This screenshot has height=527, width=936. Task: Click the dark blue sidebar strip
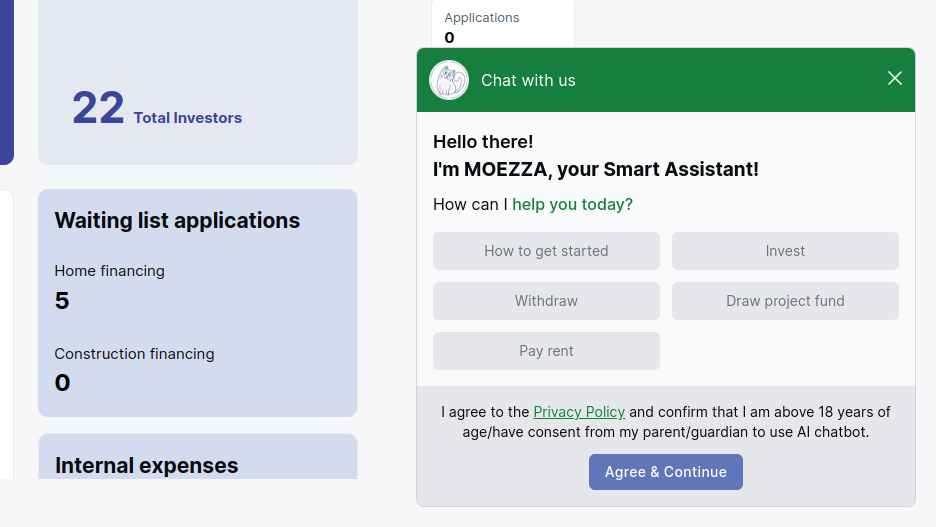click(x=7, y=82)
